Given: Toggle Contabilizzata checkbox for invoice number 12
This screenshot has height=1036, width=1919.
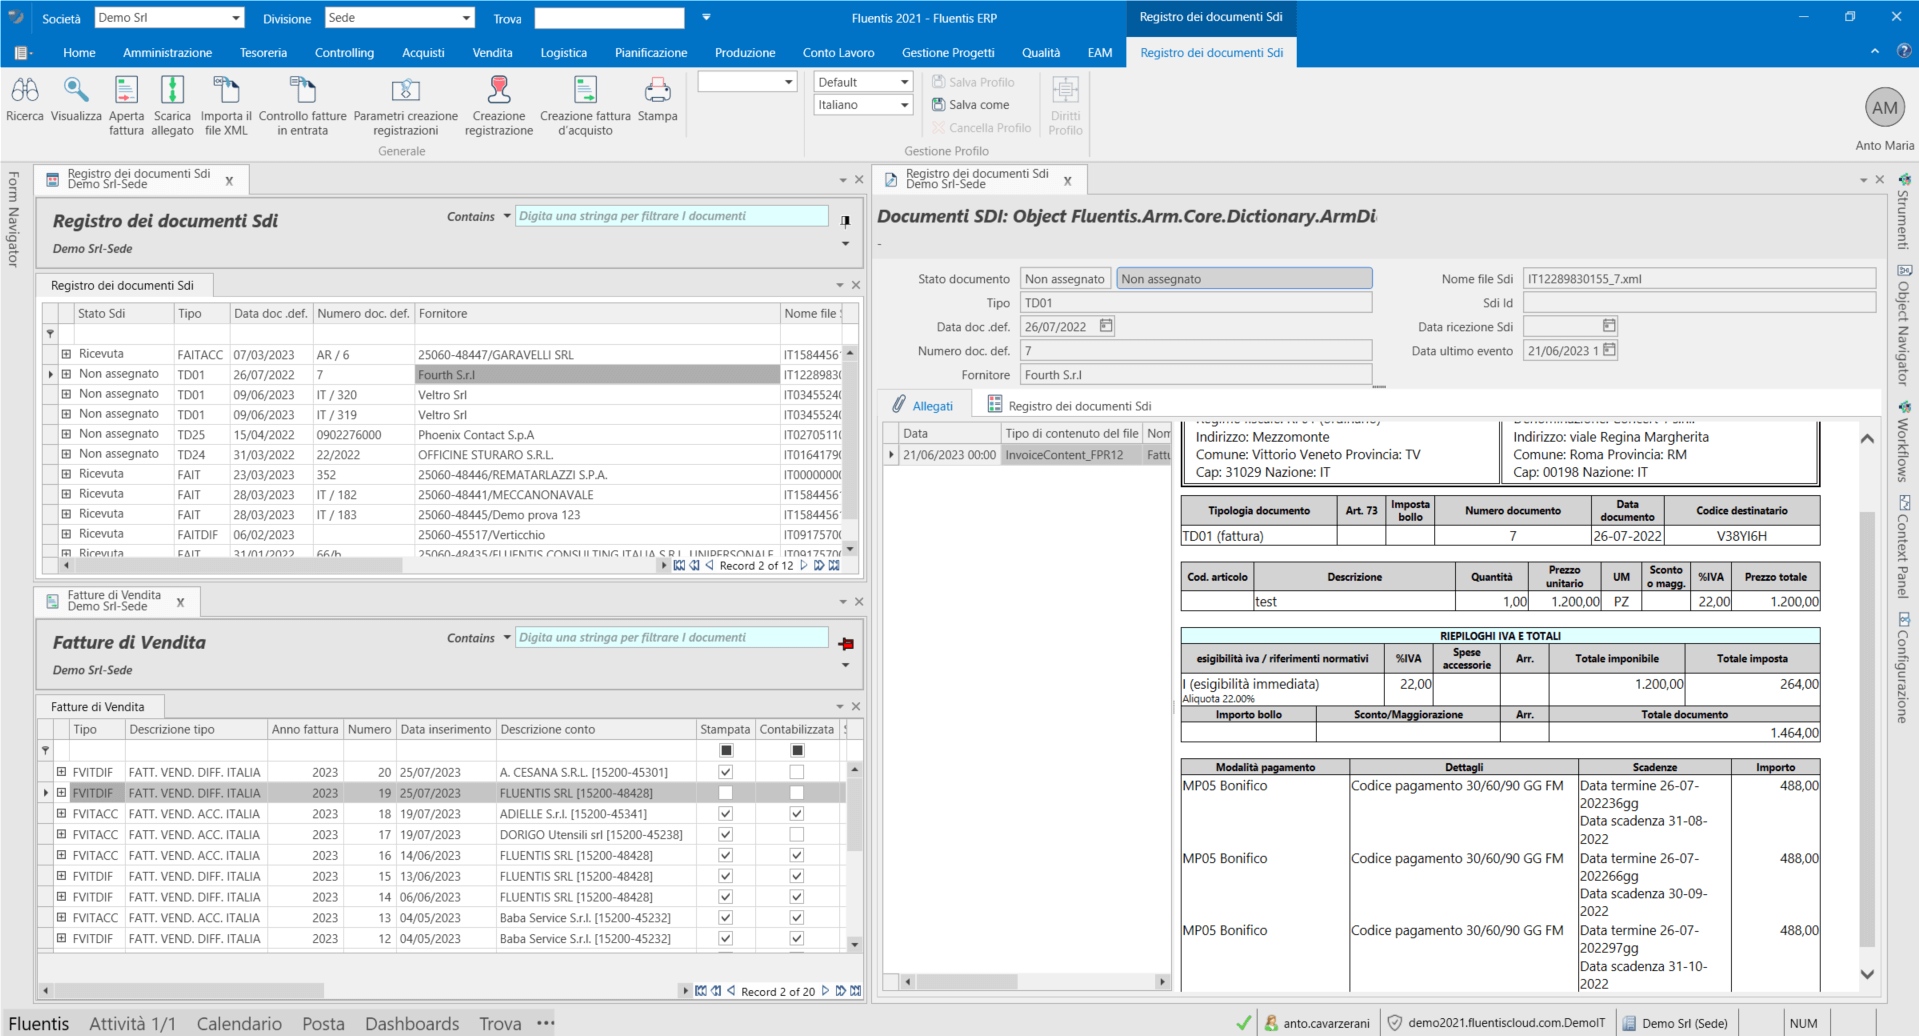Looking at the screenshot, I should pos(797,938).
